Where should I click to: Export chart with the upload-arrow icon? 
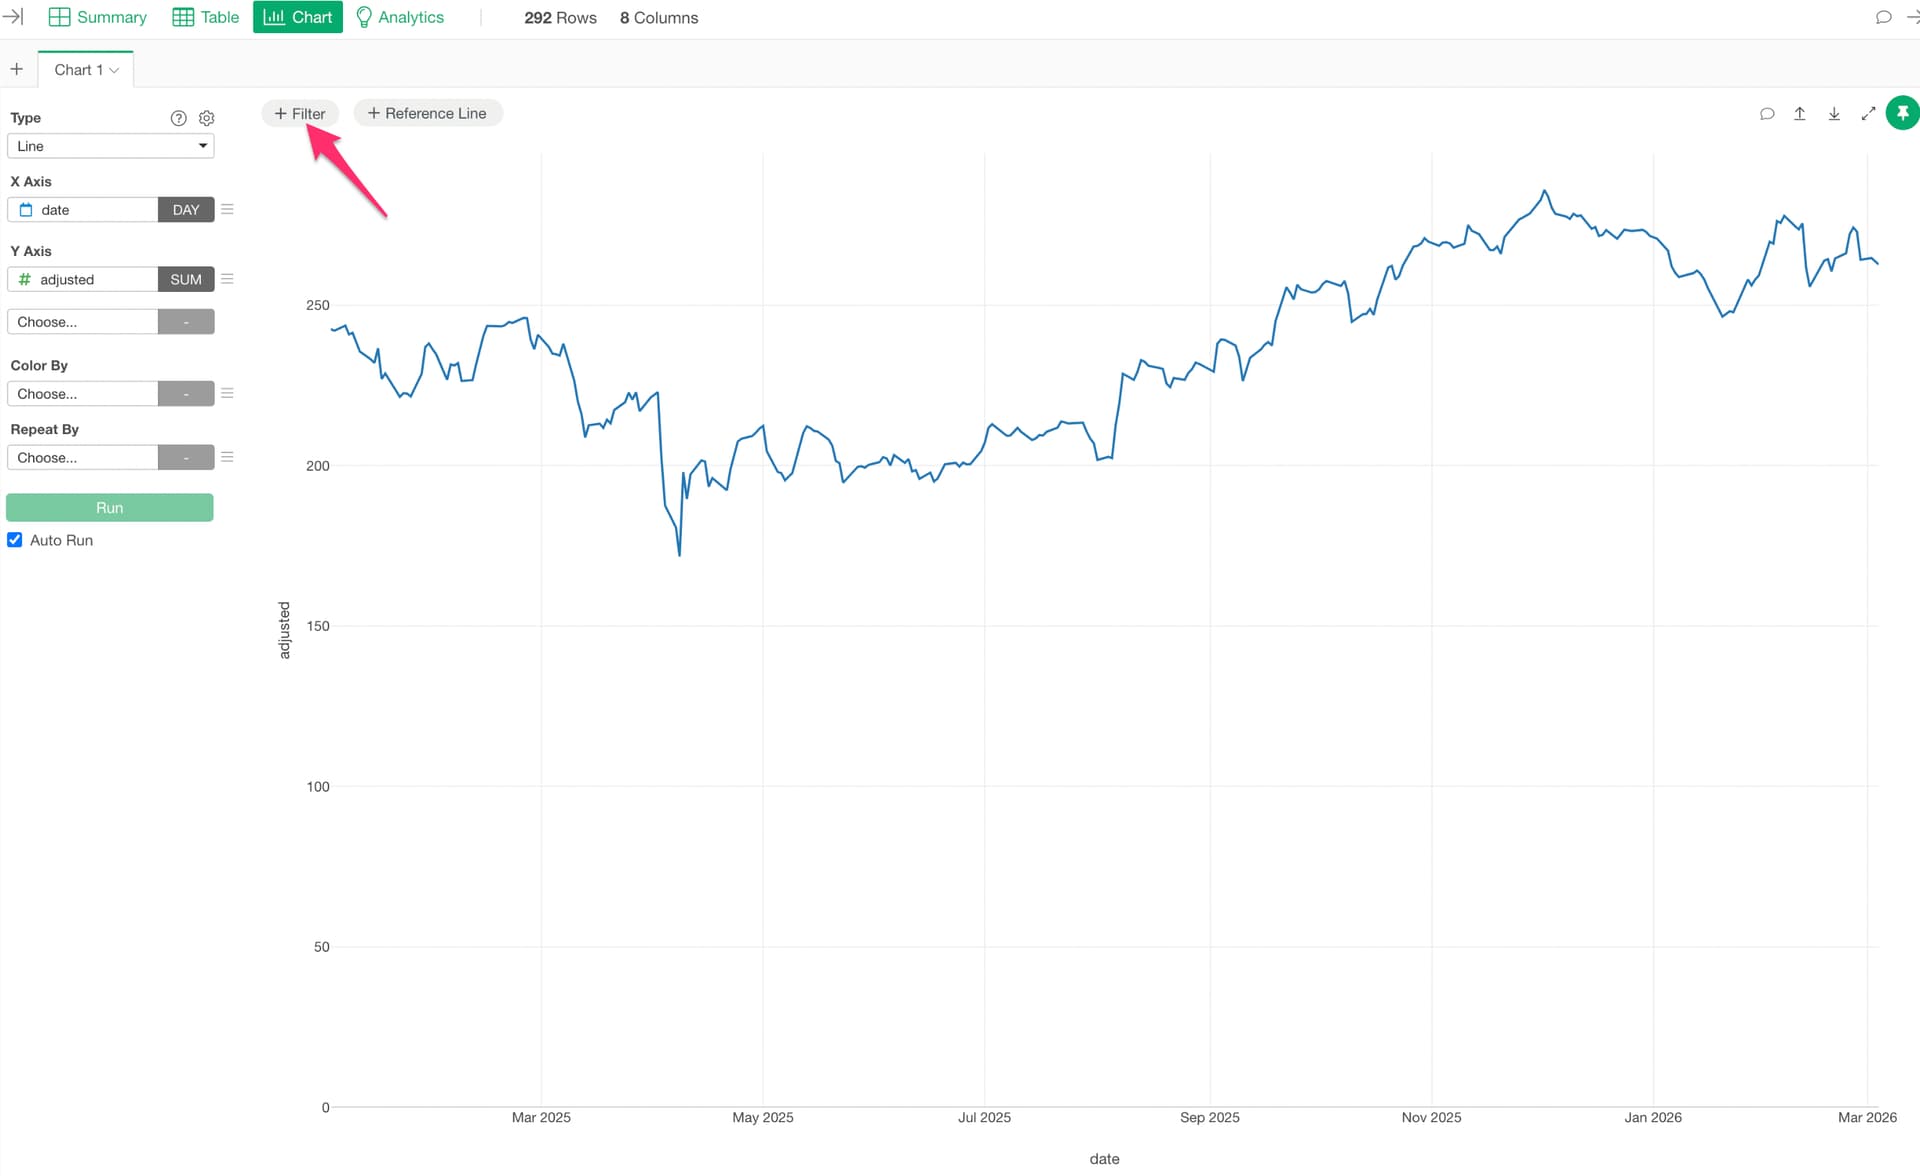point(1800,114)
